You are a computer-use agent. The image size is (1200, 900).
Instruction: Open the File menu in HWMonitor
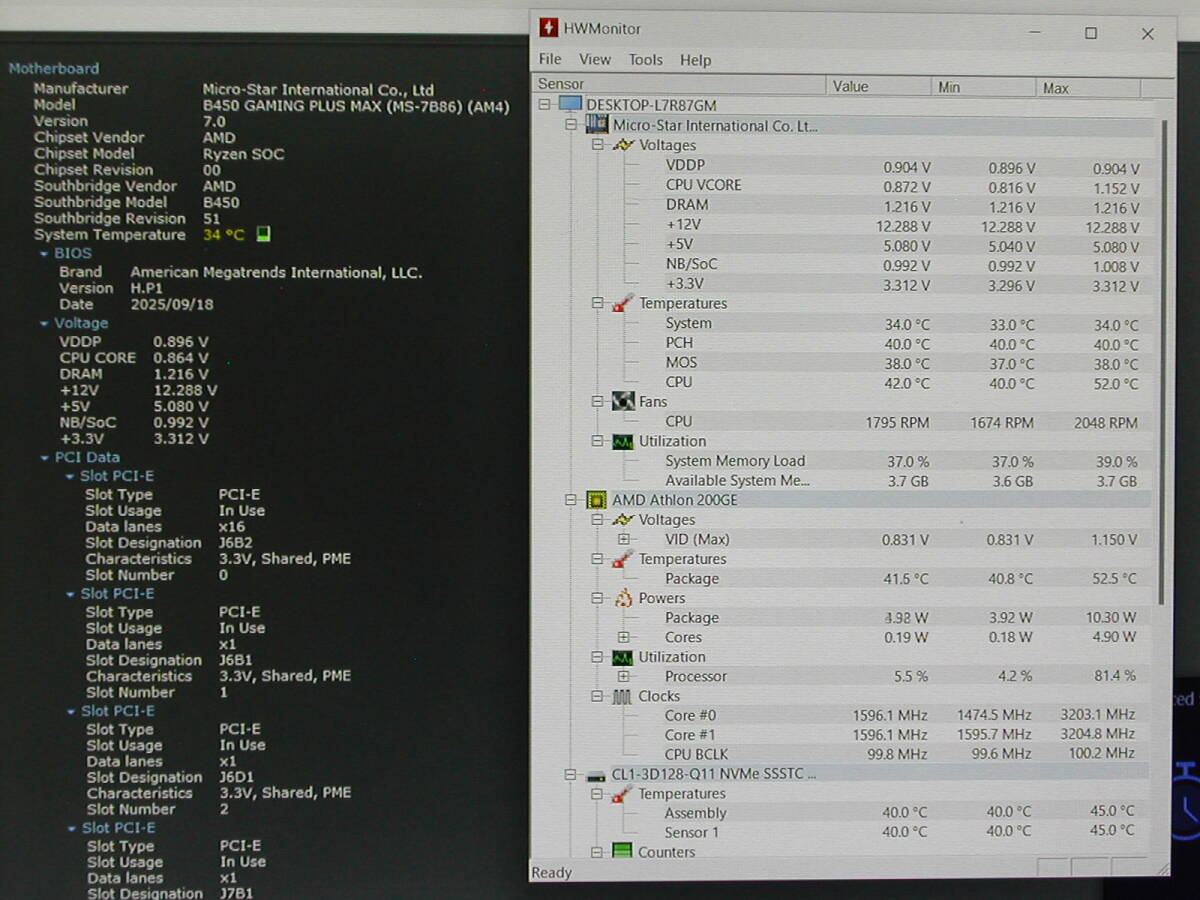(550, 60)
